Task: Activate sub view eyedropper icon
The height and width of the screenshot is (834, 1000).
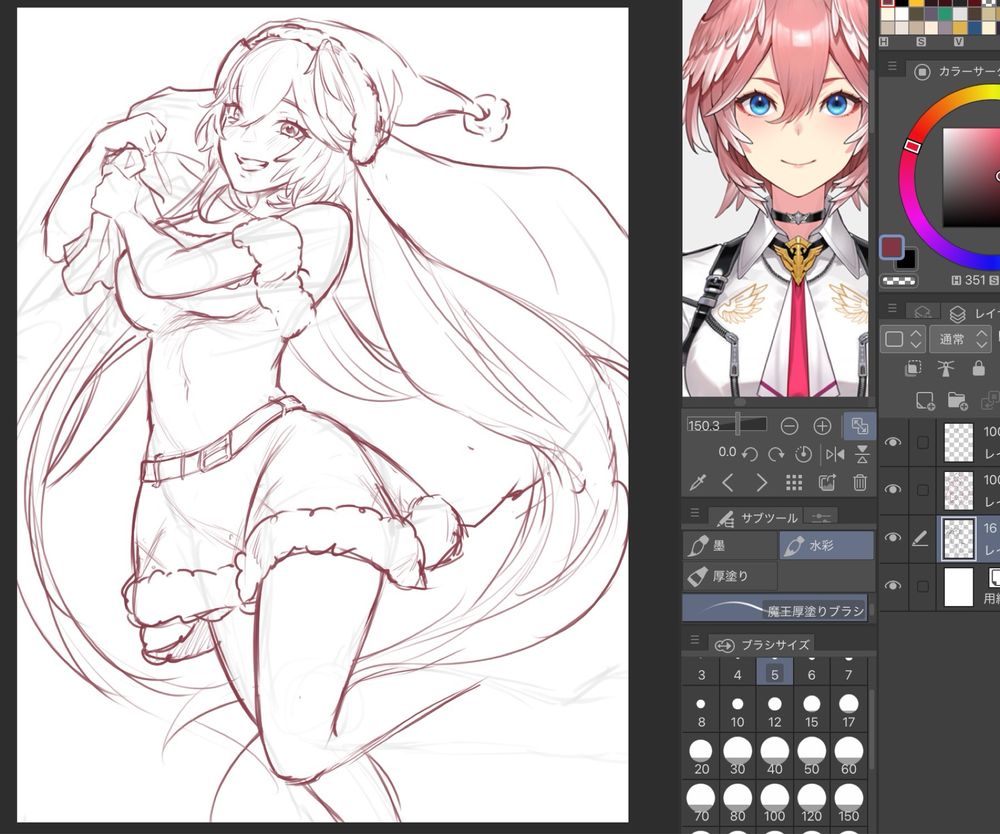Action: [x=698, y=483]
